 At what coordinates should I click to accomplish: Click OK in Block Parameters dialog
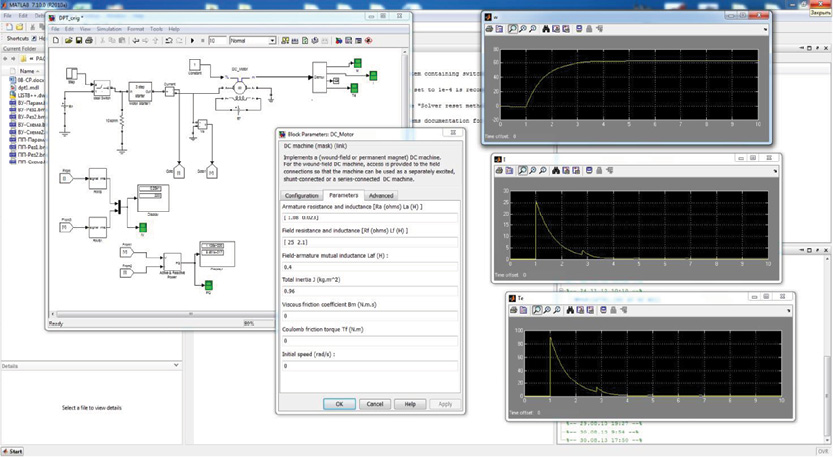coord(339,404)
